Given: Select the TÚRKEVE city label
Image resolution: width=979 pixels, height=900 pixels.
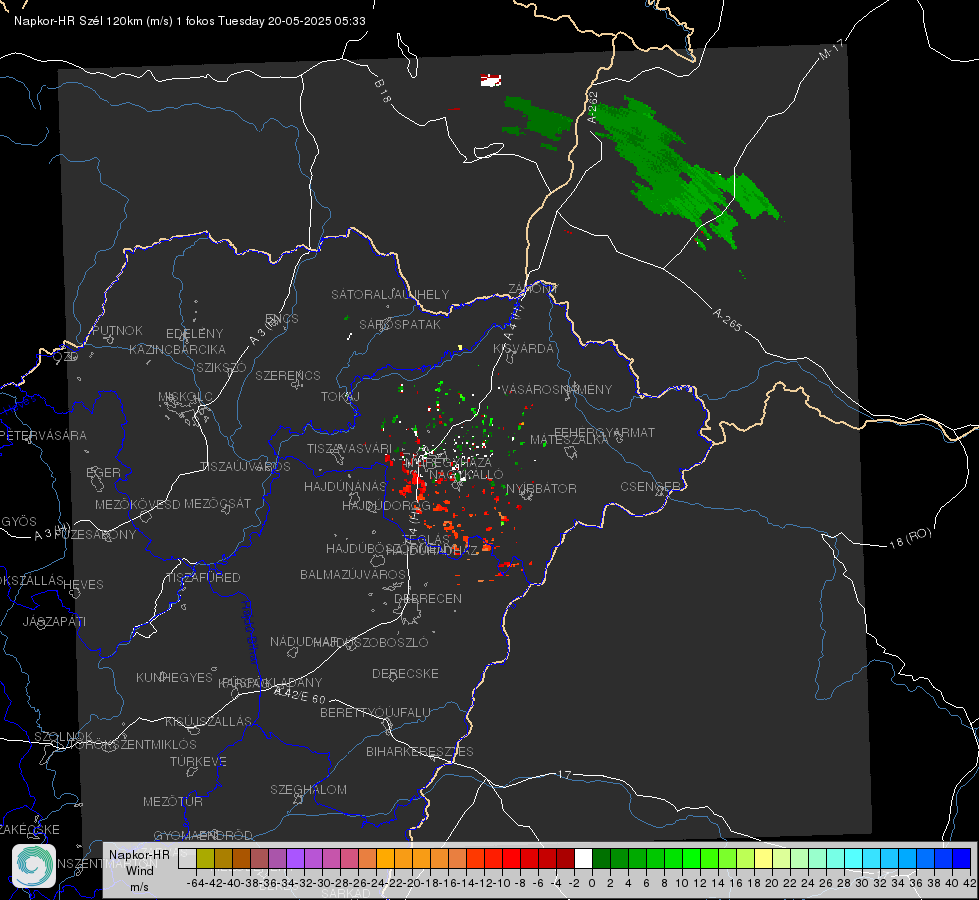Looking at the screenshot, I should point(198,761).
